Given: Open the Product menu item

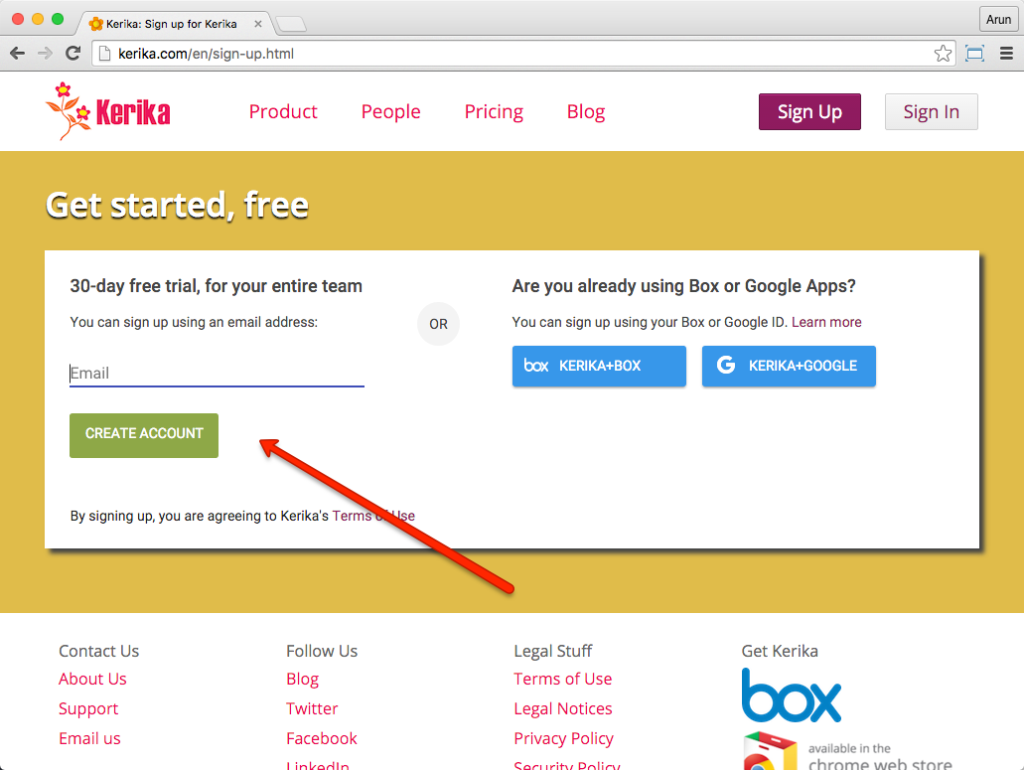Looking at the screenshot, I should point(283,112).
